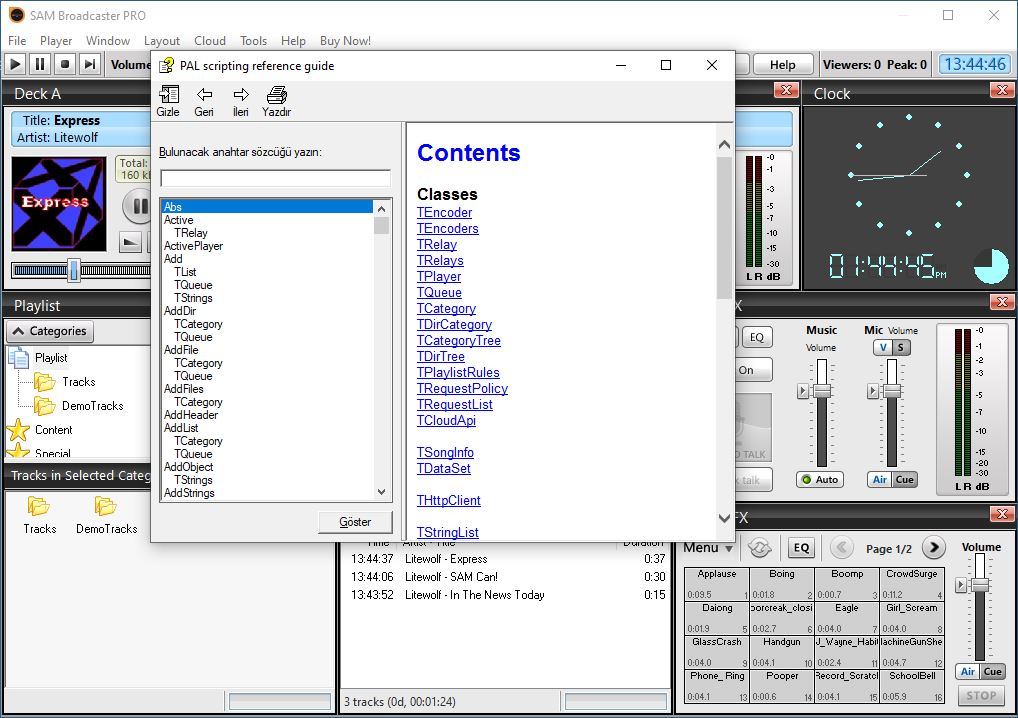Click the Gizle (hide) icon in help window
Viewport: 1018px width, 718px height.
coord(168,101)
